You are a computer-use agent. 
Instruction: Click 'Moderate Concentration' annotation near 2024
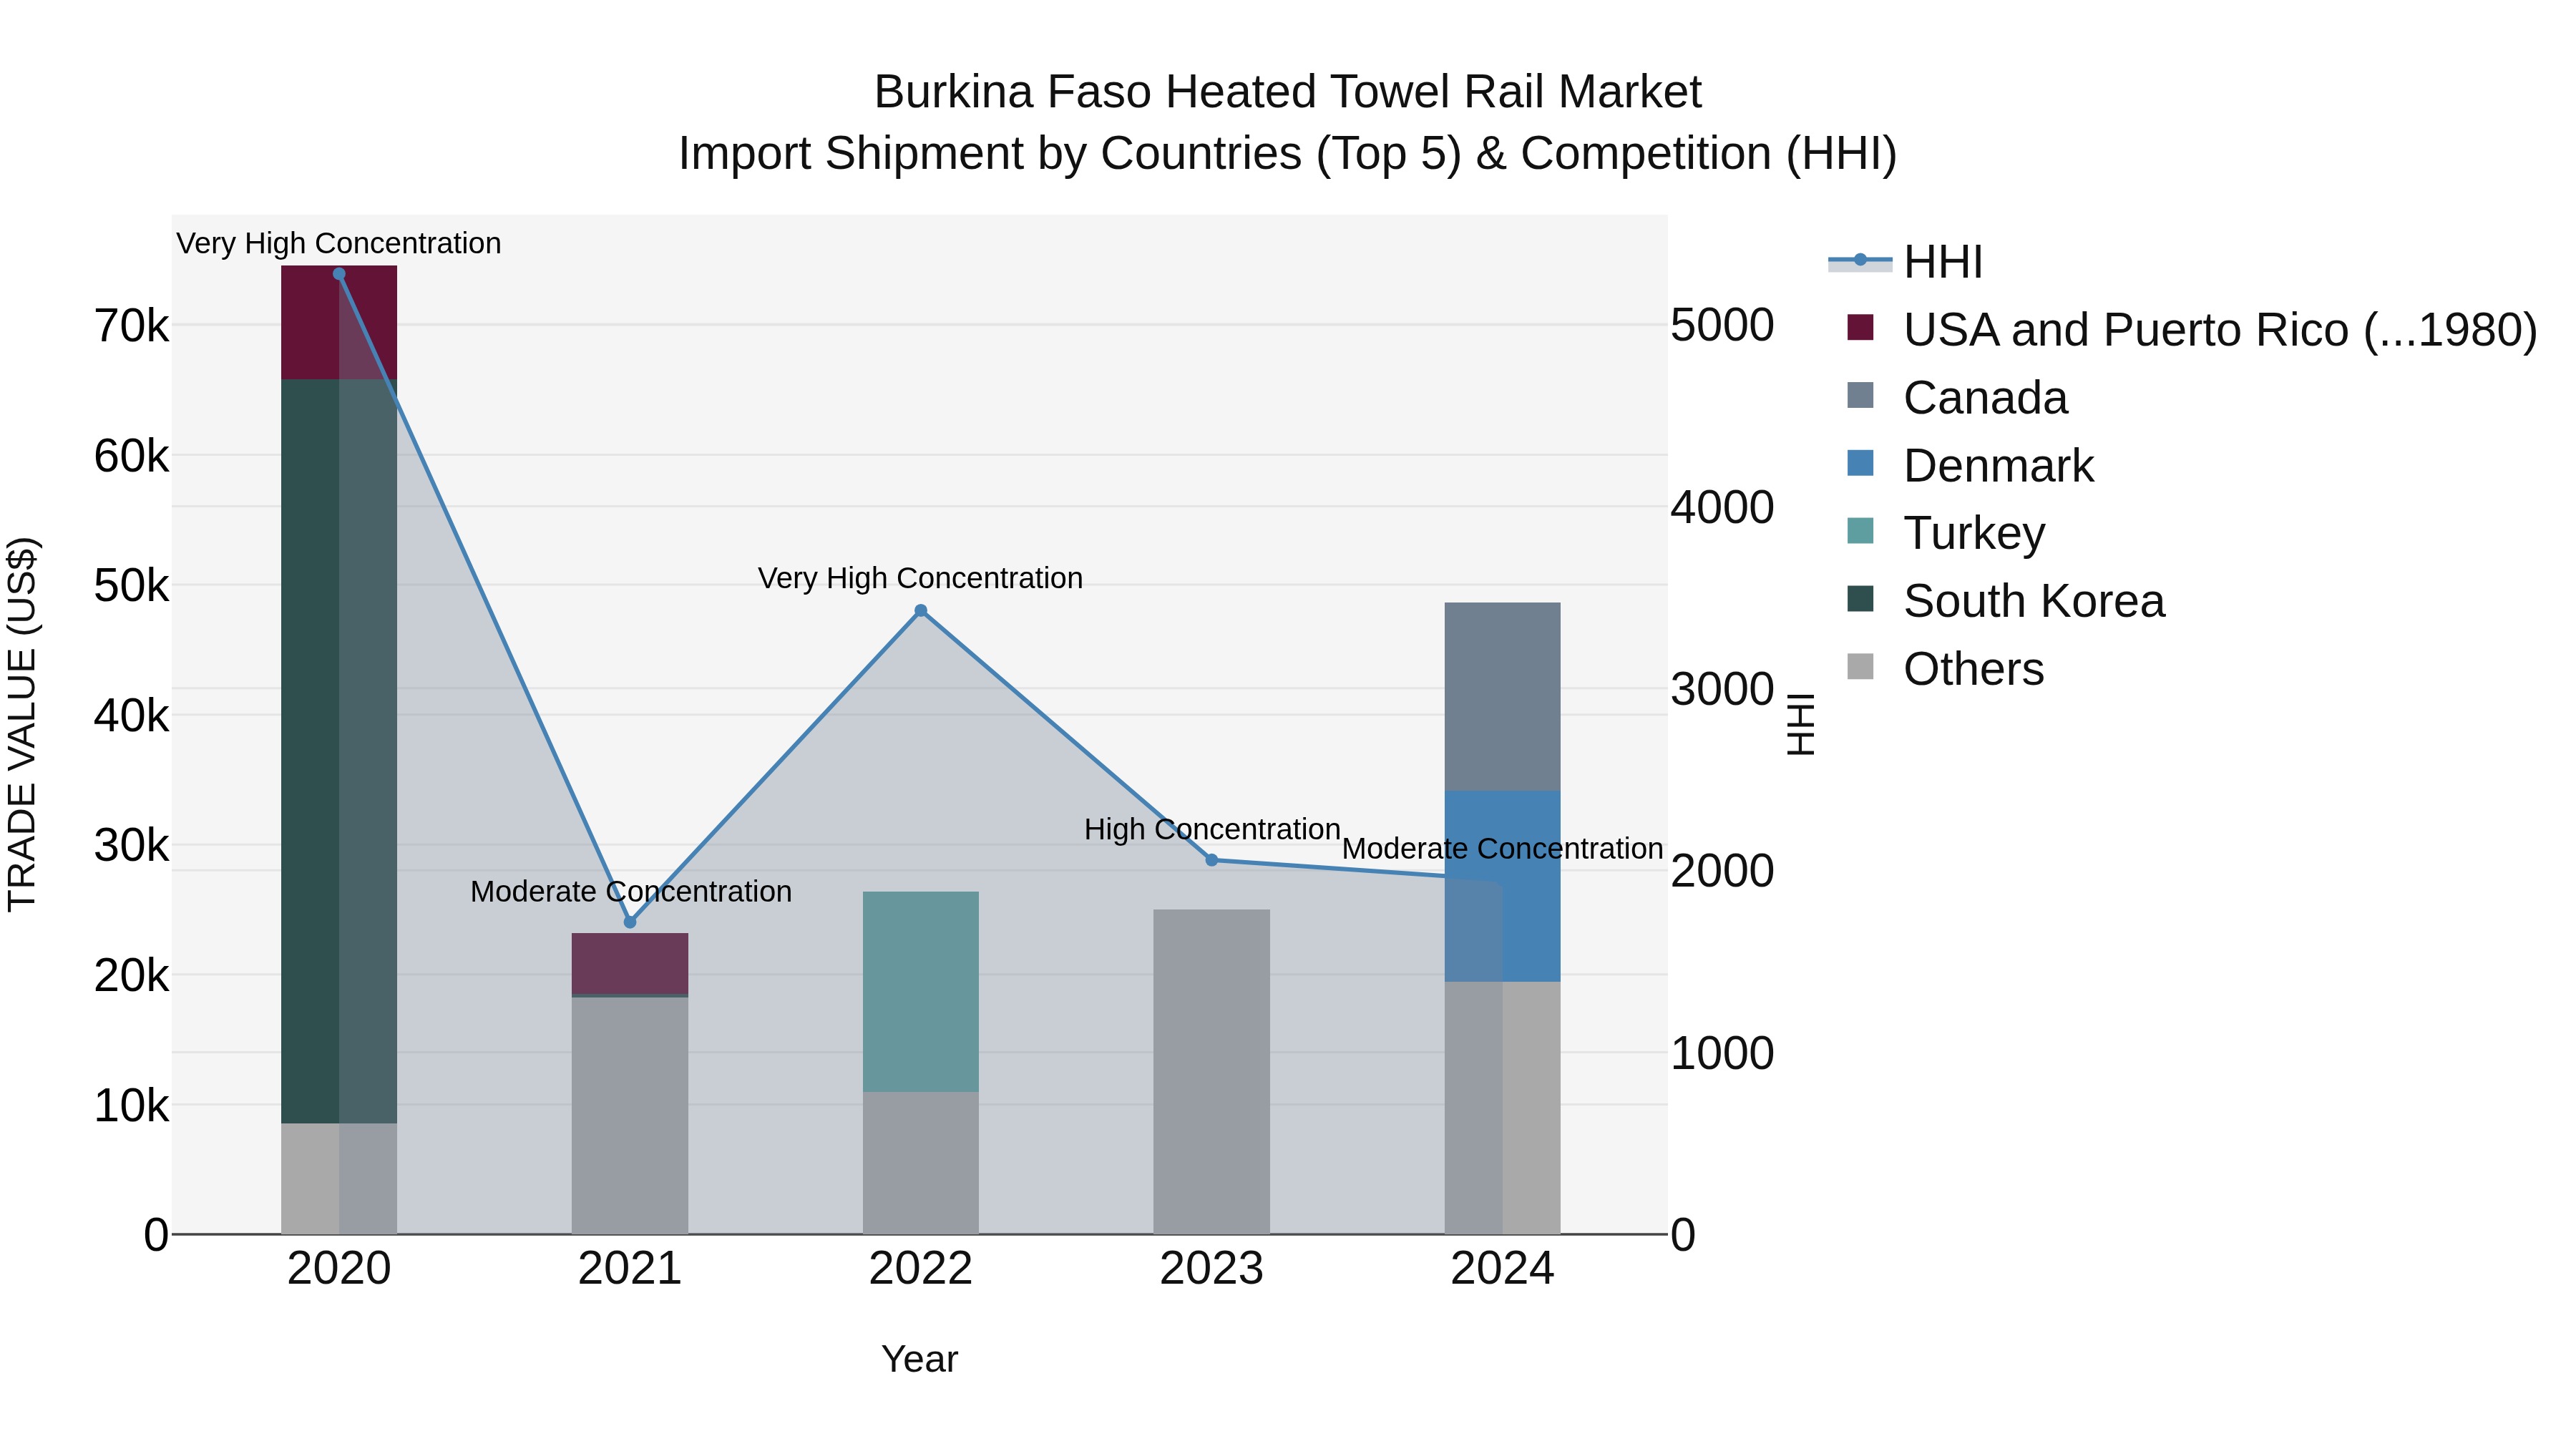point(1503,849)
